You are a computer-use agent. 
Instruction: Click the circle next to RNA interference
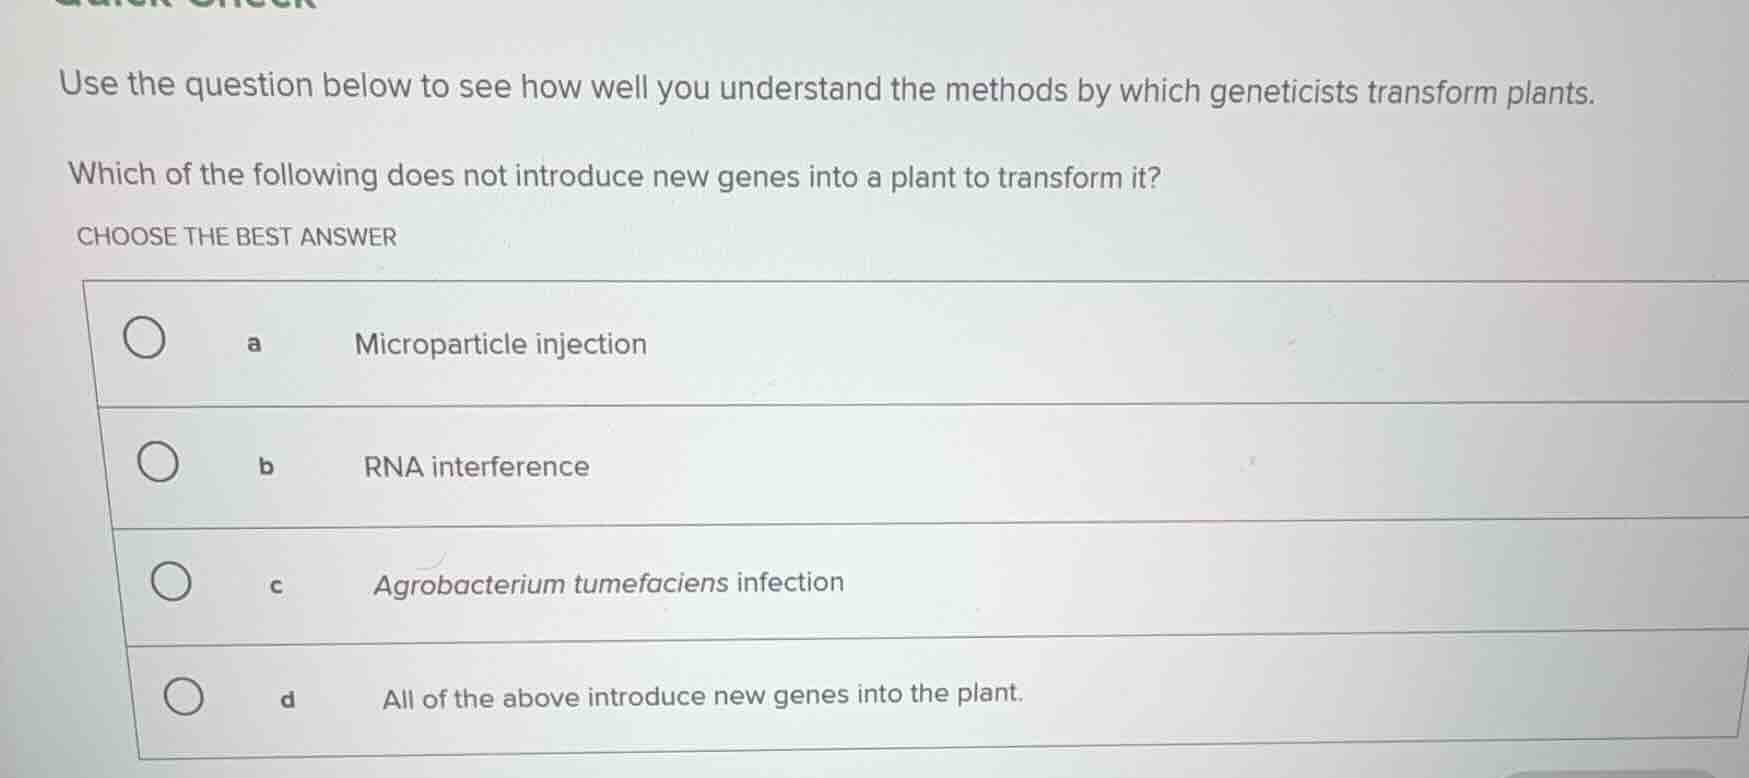[x=158, y=461]
